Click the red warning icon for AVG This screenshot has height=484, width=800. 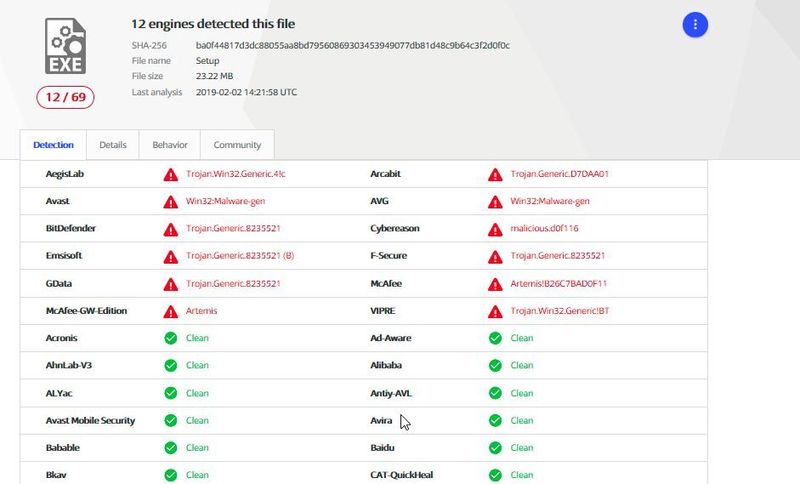[495, 202]
